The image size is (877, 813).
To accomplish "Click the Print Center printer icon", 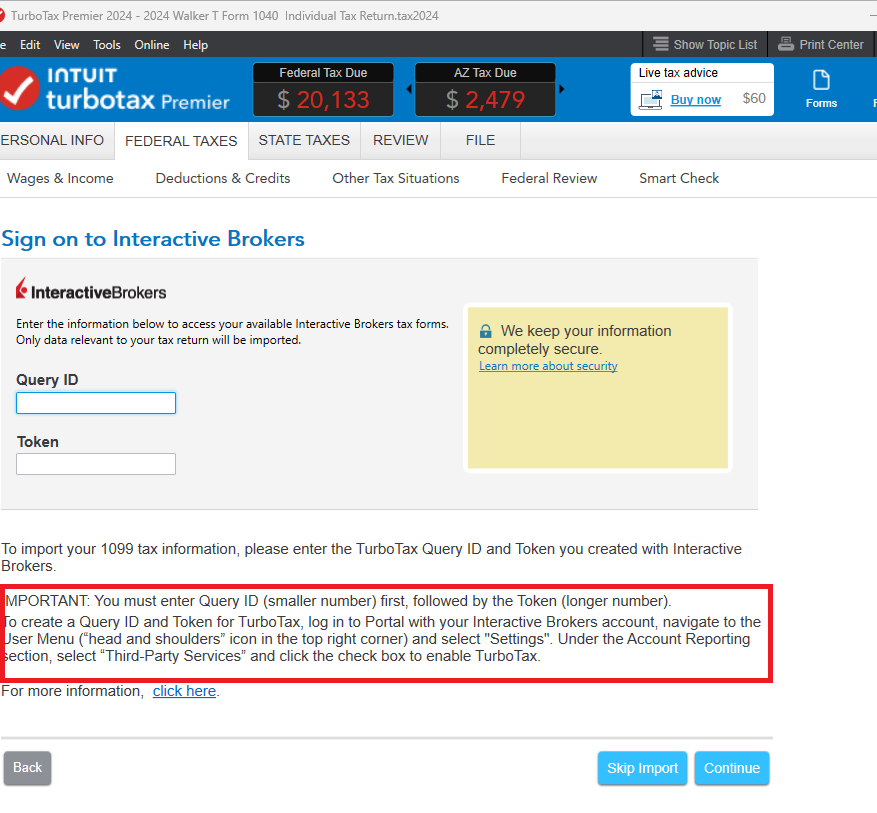I will [786, 44].
